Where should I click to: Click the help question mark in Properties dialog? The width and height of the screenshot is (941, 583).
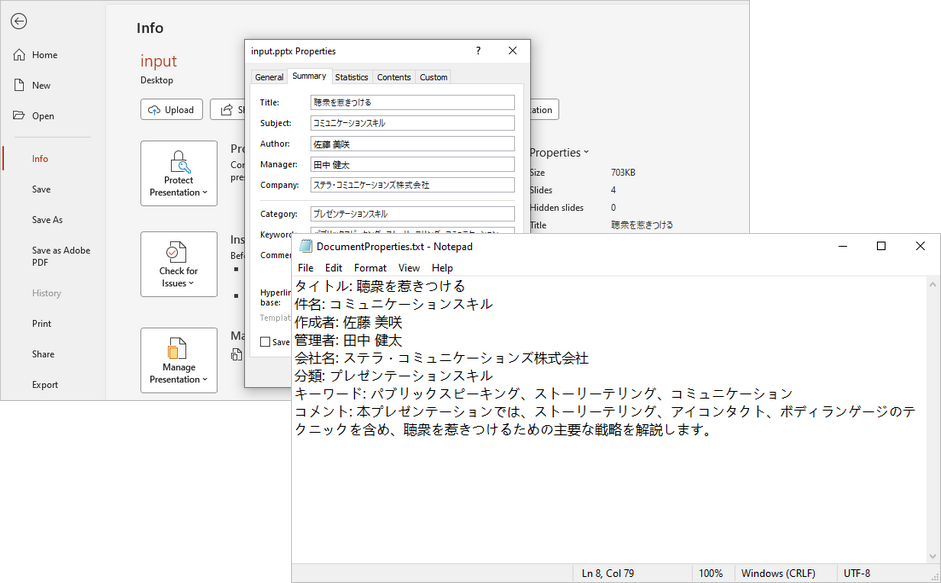pos(478,51)
